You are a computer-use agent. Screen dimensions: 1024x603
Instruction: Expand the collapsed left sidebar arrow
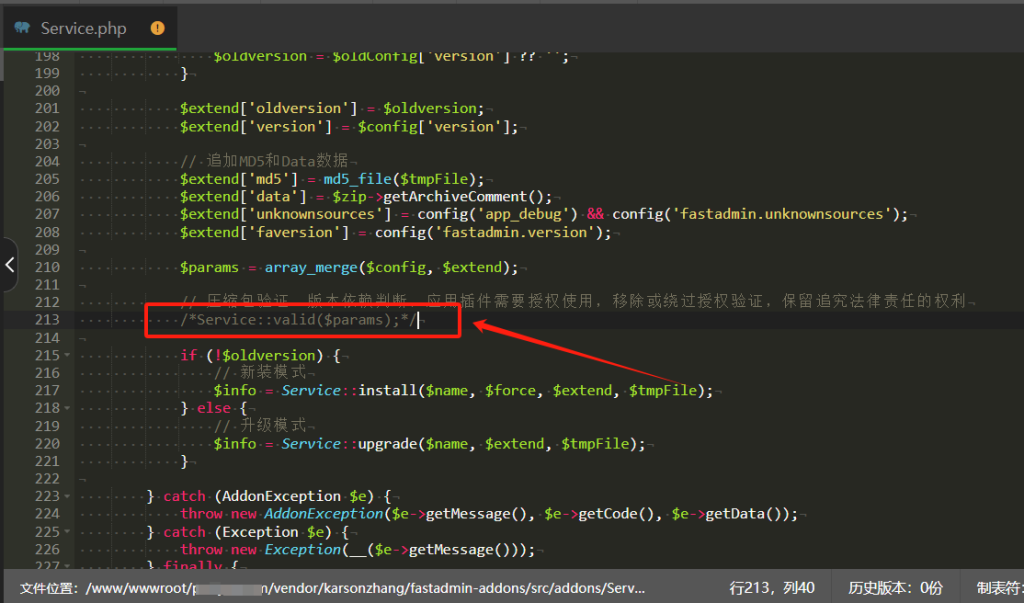(x=9, y=265)
